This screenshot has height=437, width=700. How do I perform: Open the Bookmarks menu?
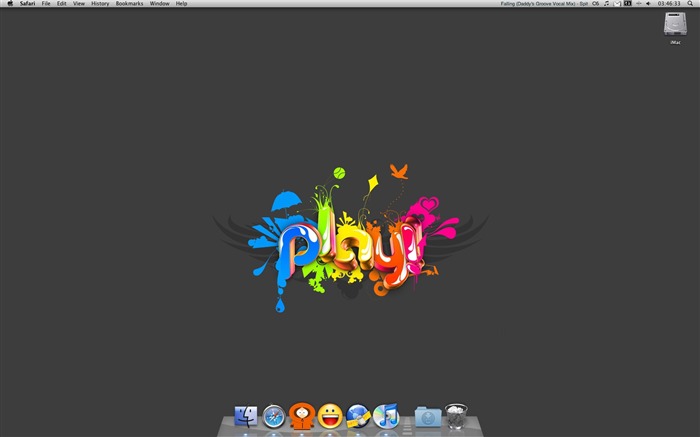(x=129, y=3)
